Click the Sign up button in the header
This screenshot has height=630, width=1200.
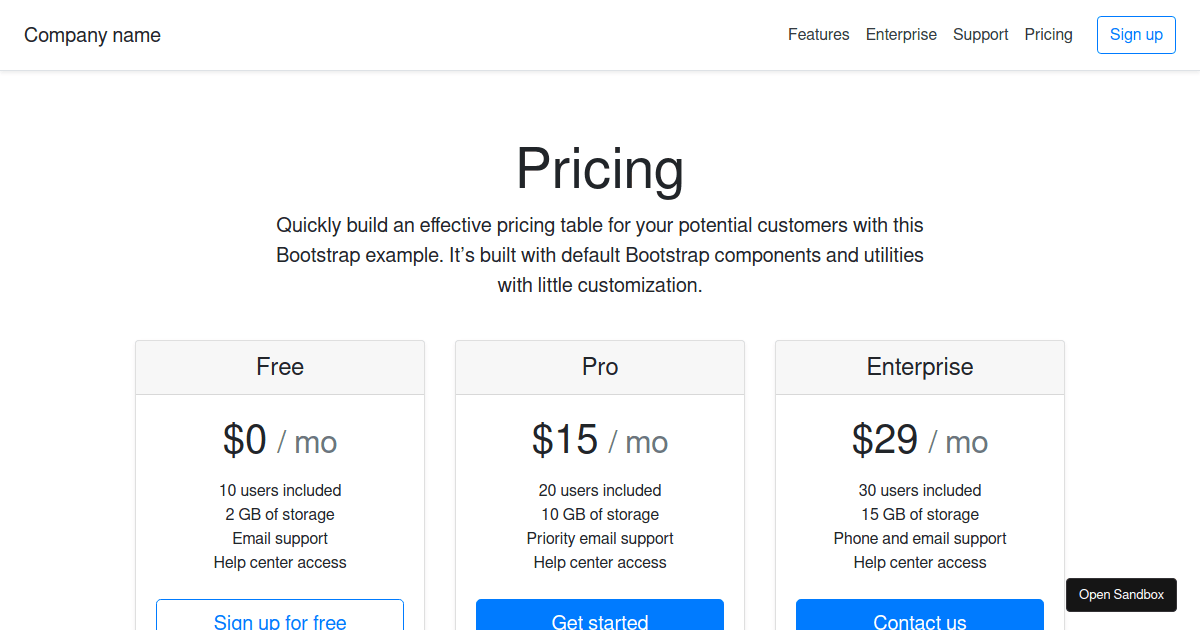(x=1136, y=34)
